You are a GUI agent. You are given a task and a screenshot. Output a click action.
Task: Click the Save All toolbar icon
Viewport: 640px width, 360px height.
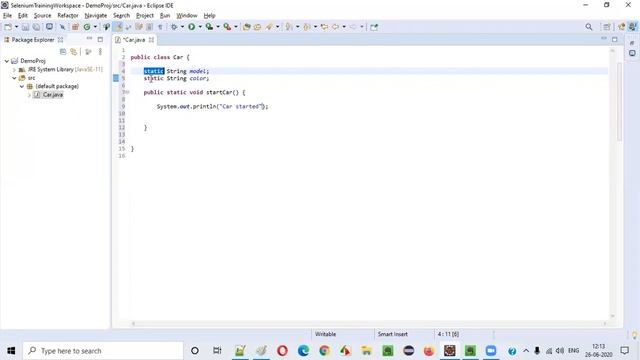36,27
